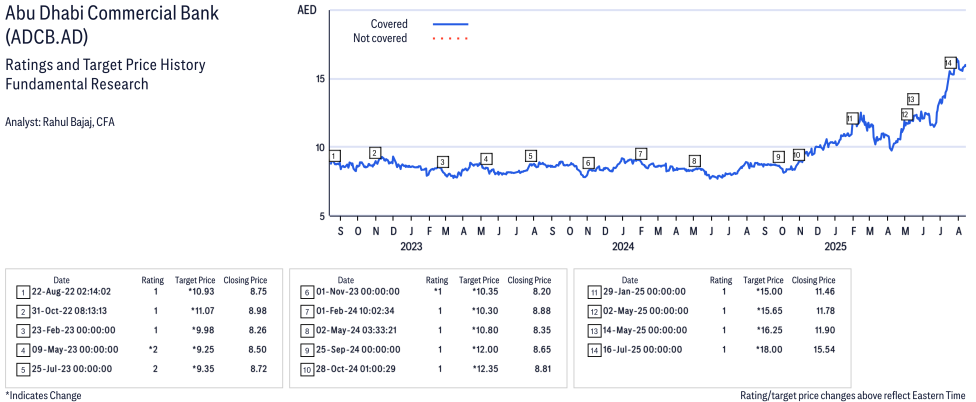Click the ticker text '(ADCB.AD)'
976x402 pixels.
(x=47, y=37)
